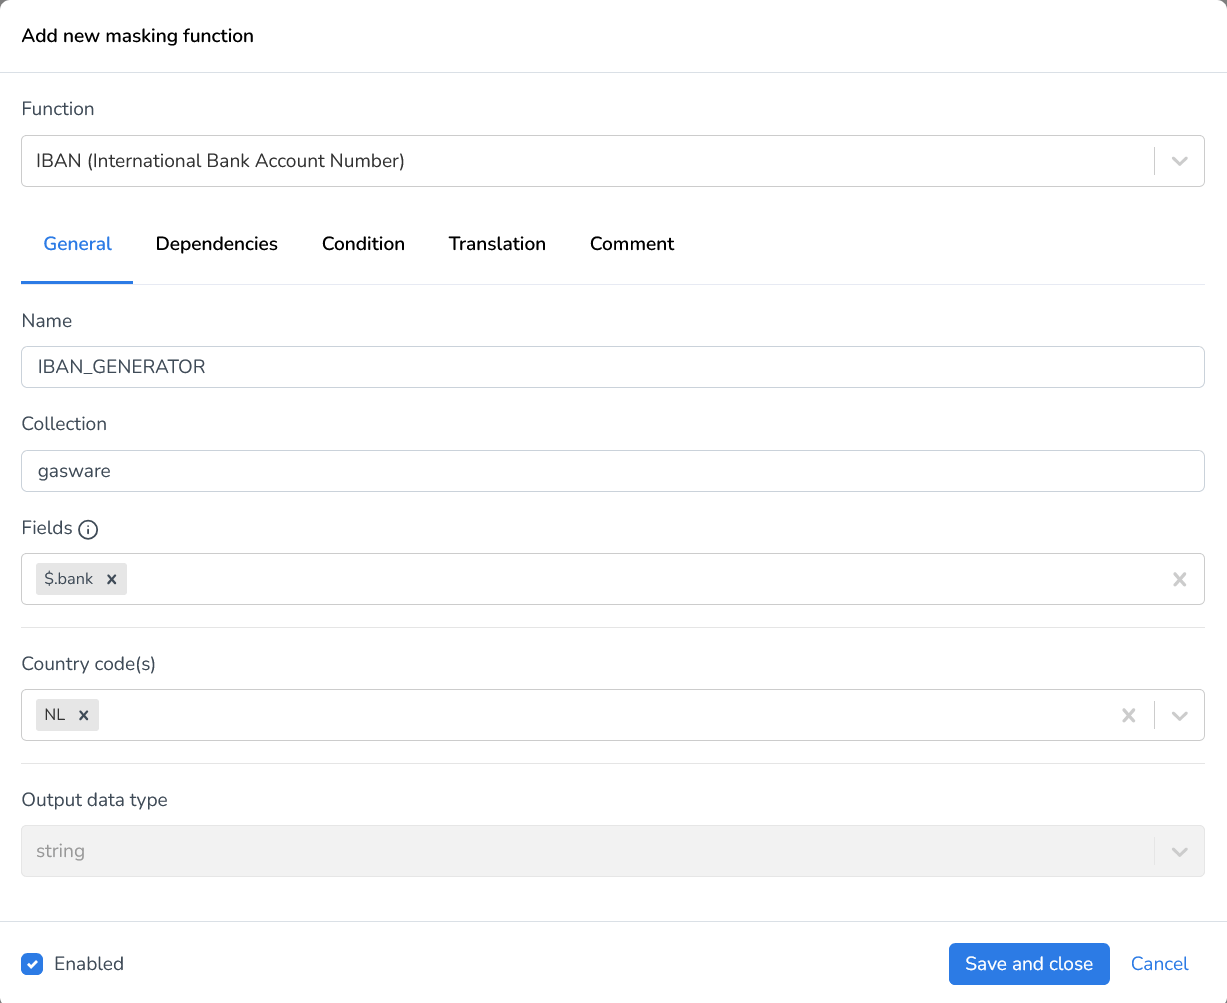Open the Country code(s) dropdown

pos(1180,715)
